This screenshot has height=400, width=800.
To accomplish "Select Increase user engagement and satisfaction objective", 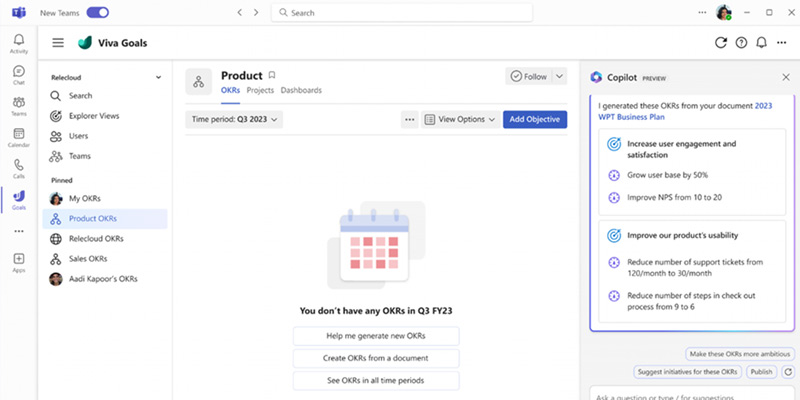I will [x=692, y=149].
